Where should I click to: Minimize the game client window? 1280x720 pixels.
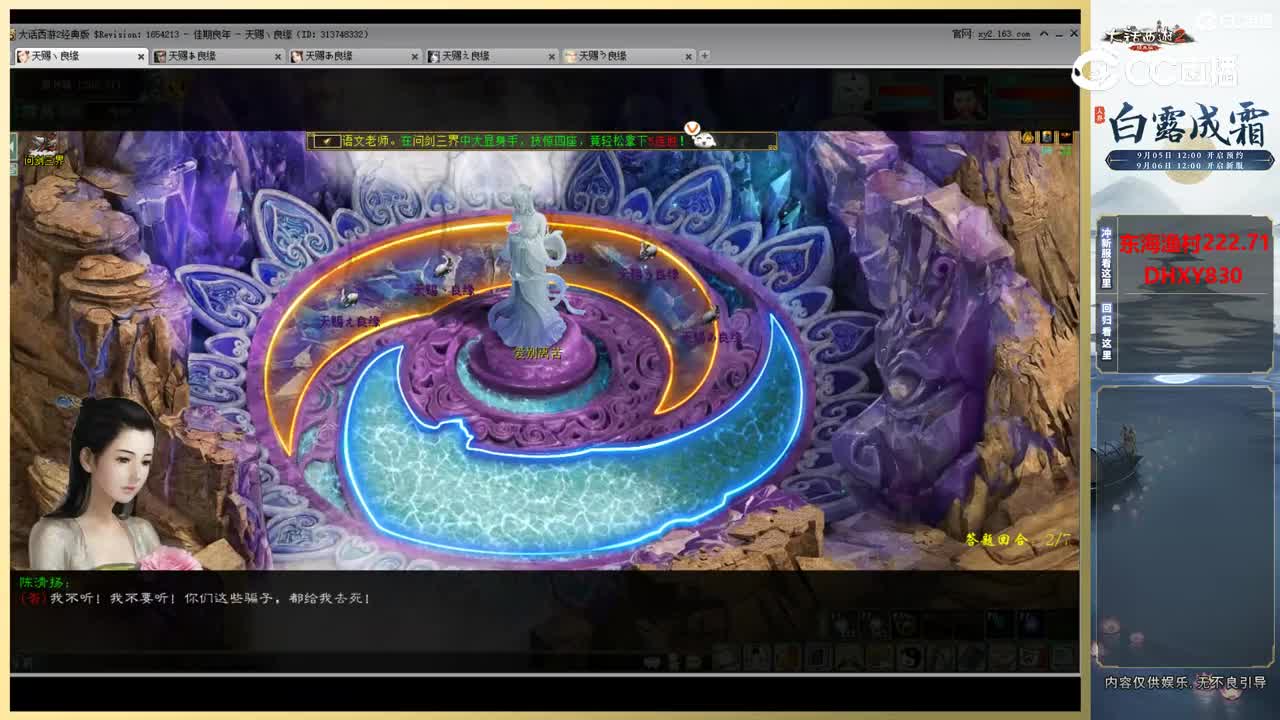pyautogui.click(x=1057, y=34)
